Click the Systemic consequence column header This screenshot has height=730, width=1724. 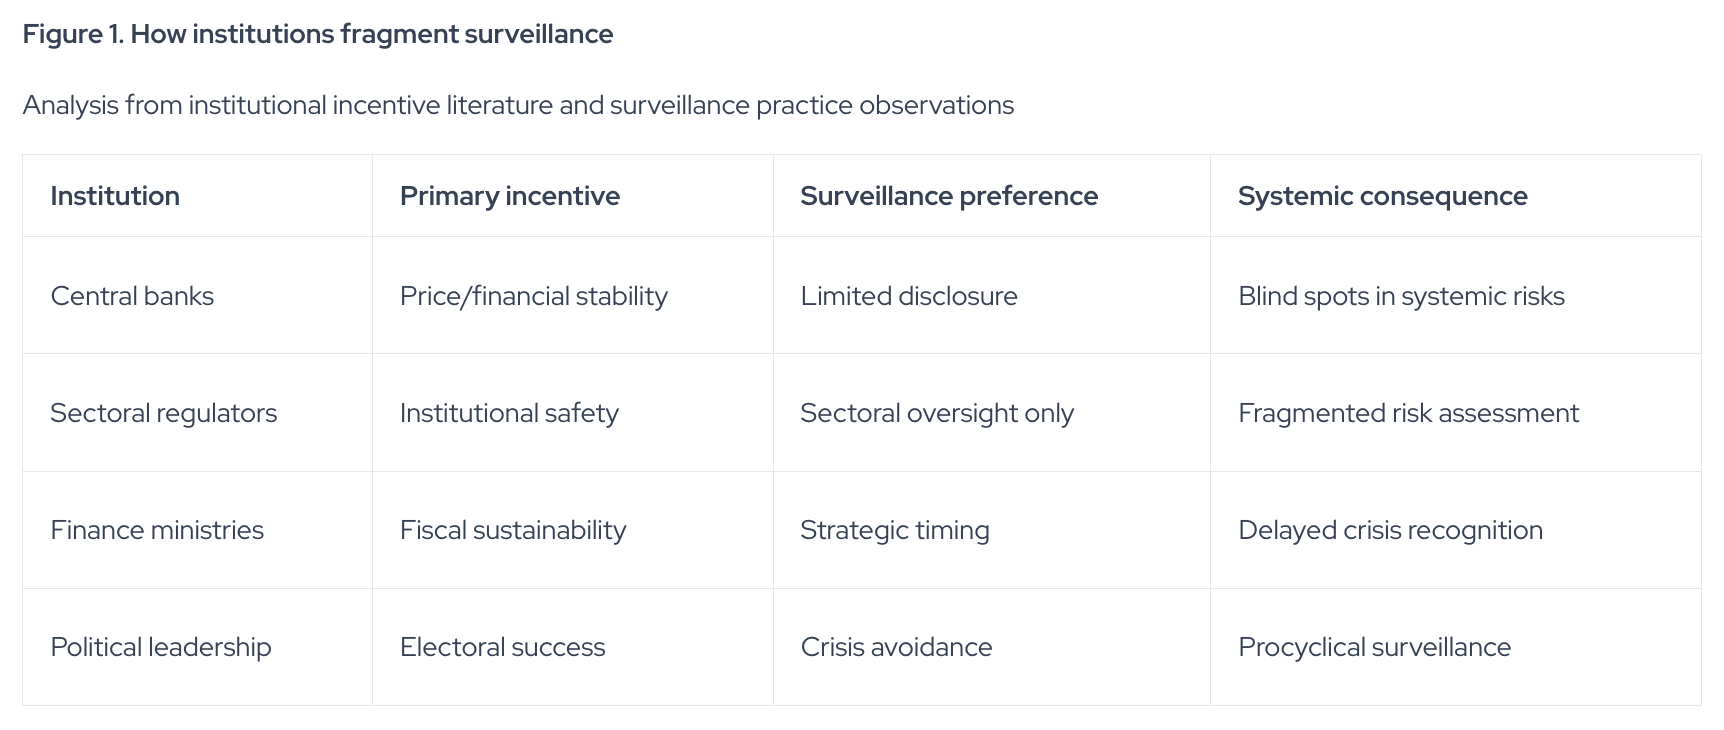click(1455, 196)
